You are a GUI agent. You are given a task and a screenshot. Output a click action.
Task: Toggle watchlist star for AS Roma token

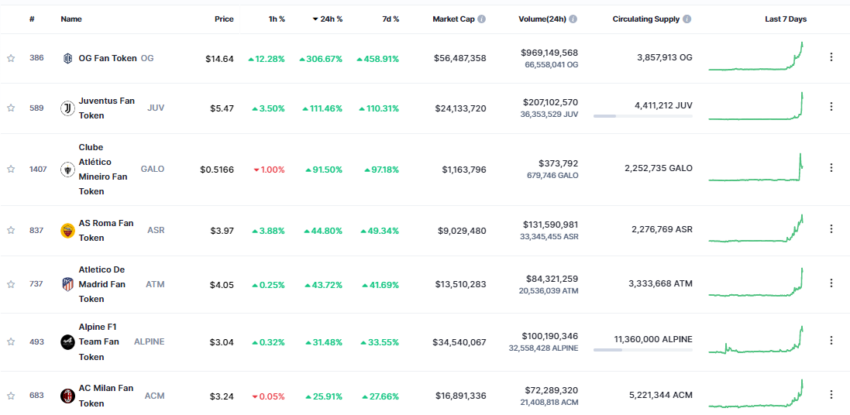[x=11, y=231]
